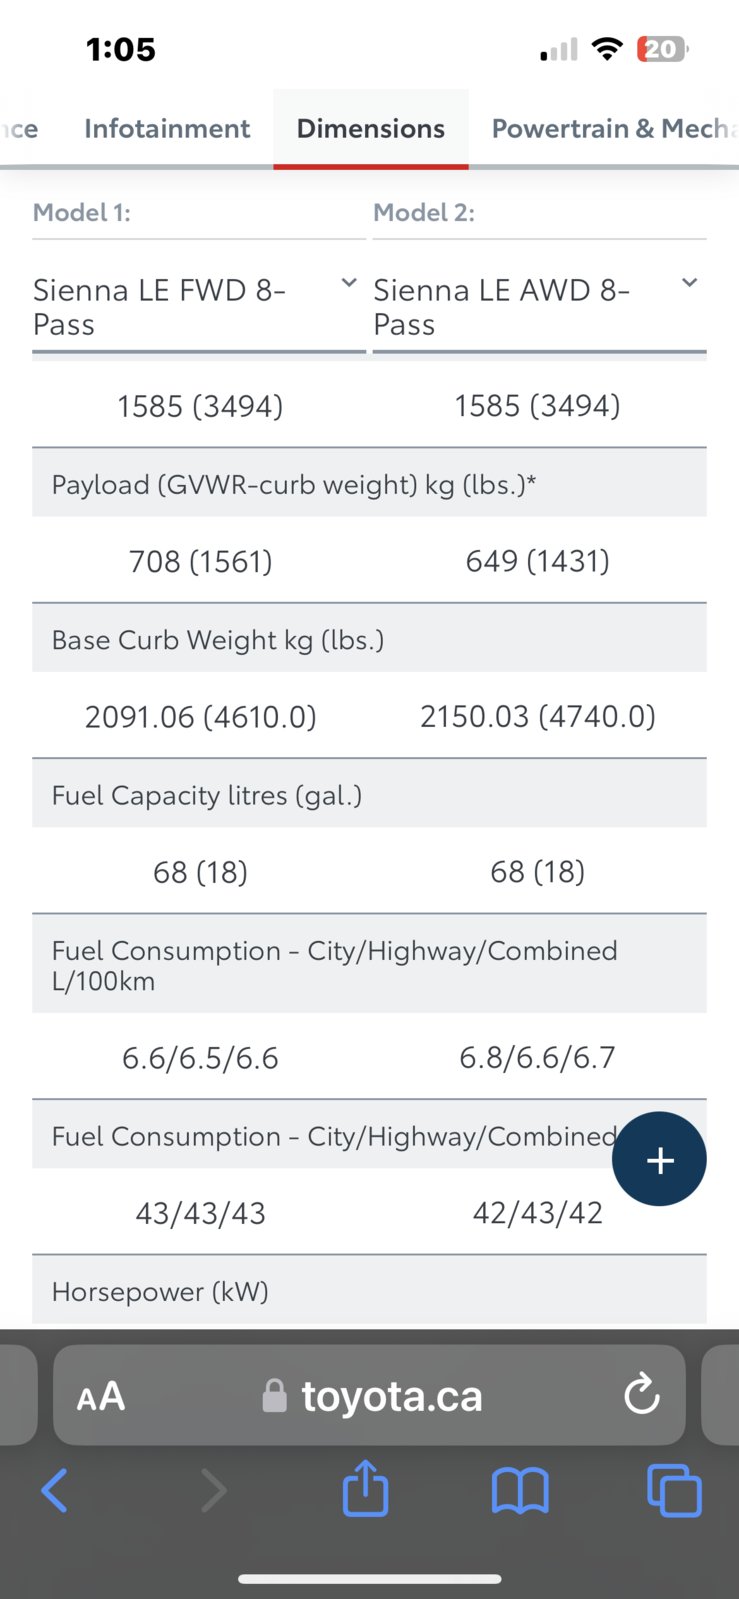Switch to the Infotainment tab
Image resolution: width=739 pixels, height=1599 pixels.
click(167, 128)
